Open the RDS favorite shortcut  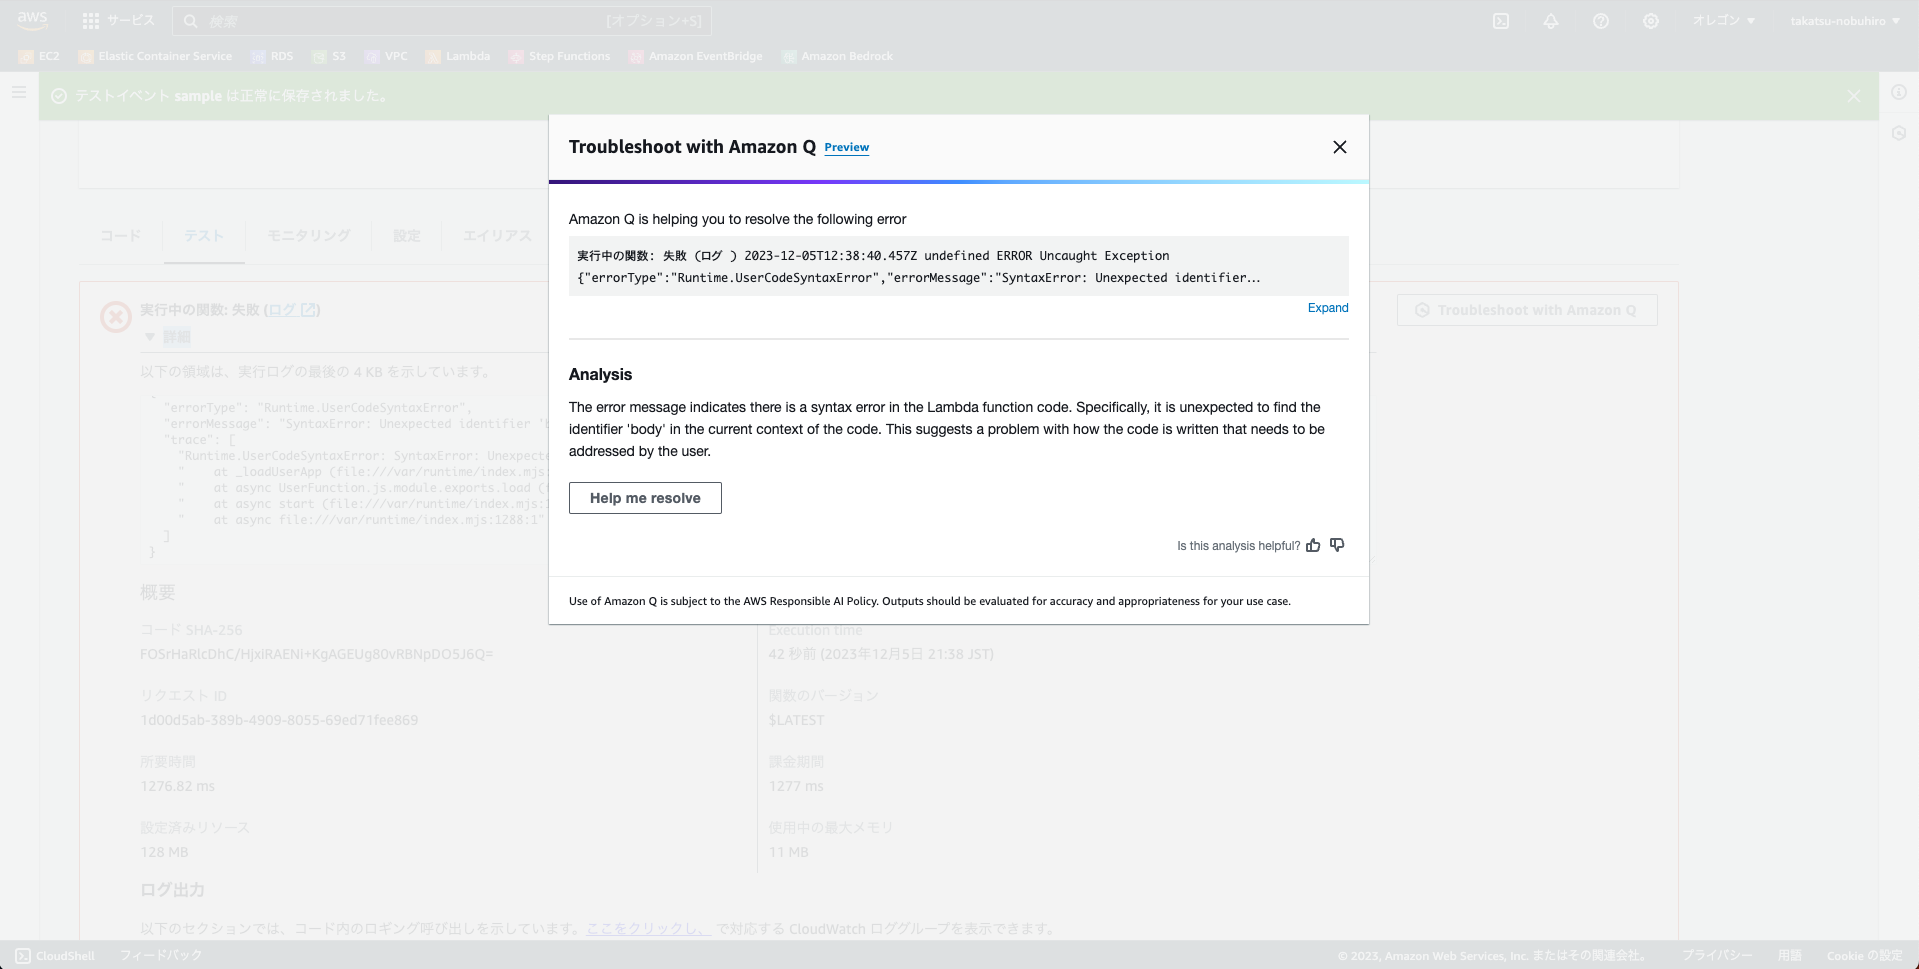click(272, 56)
